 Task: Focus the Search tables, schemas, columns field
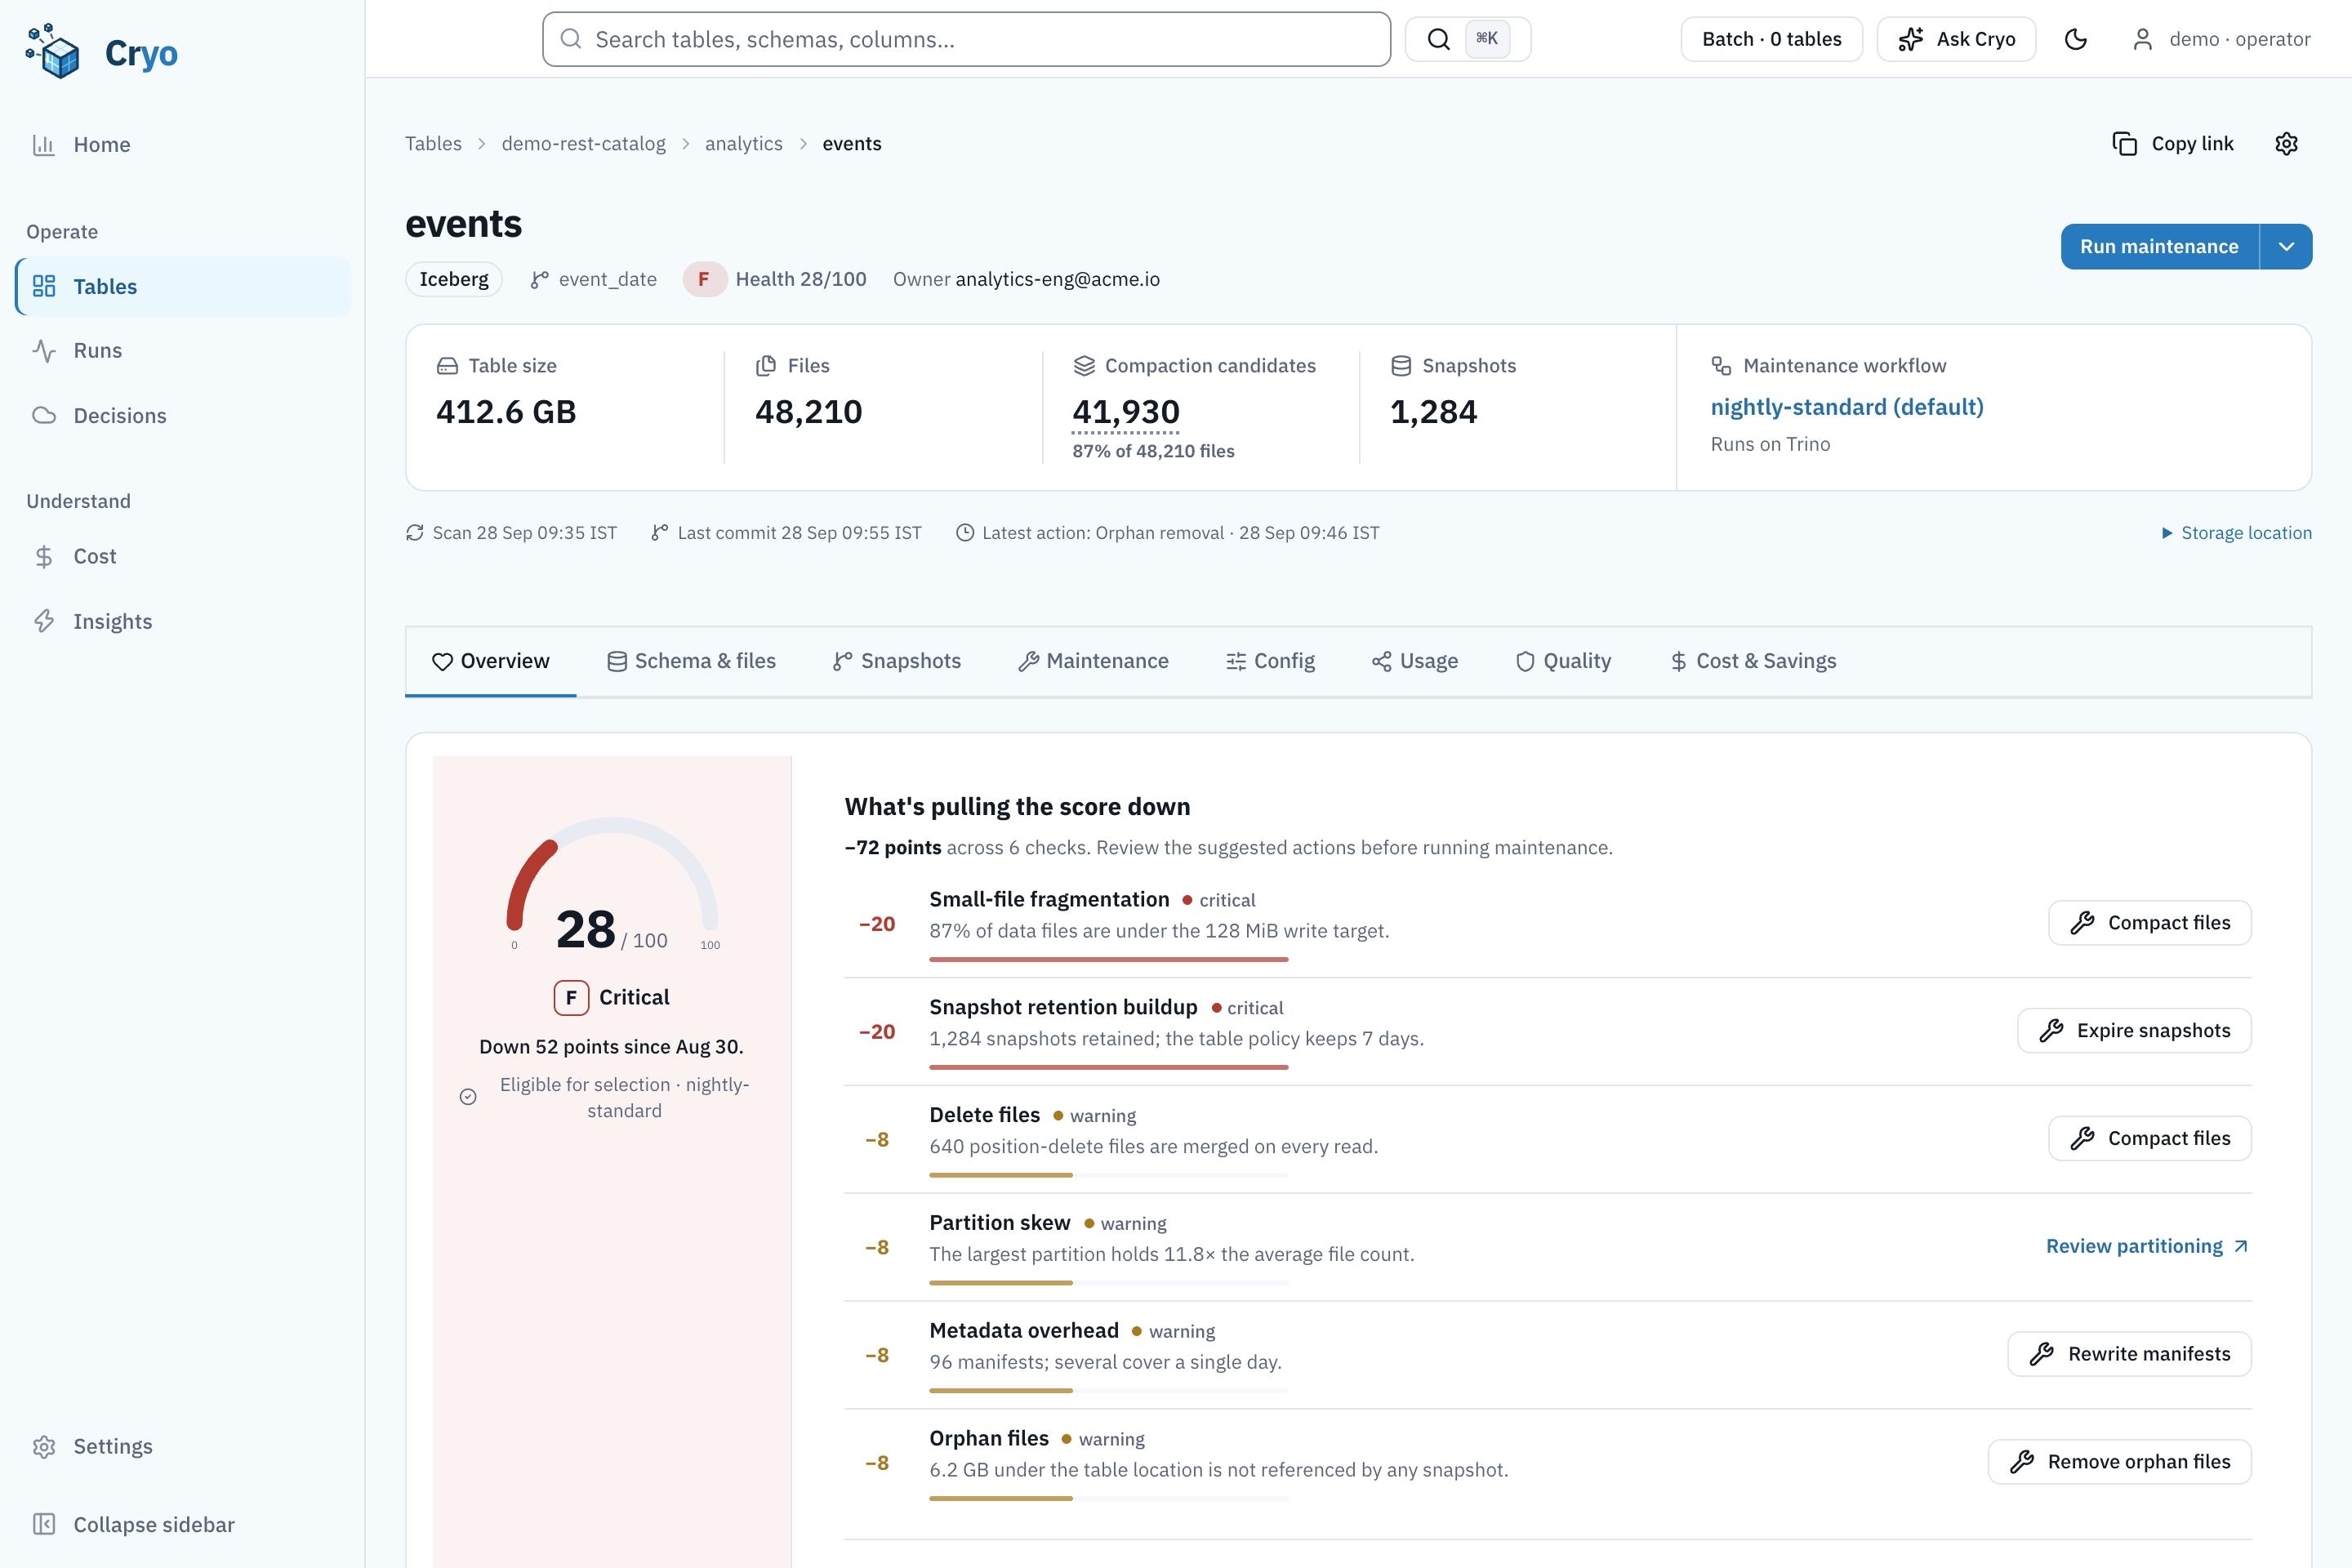click(966, 39)
